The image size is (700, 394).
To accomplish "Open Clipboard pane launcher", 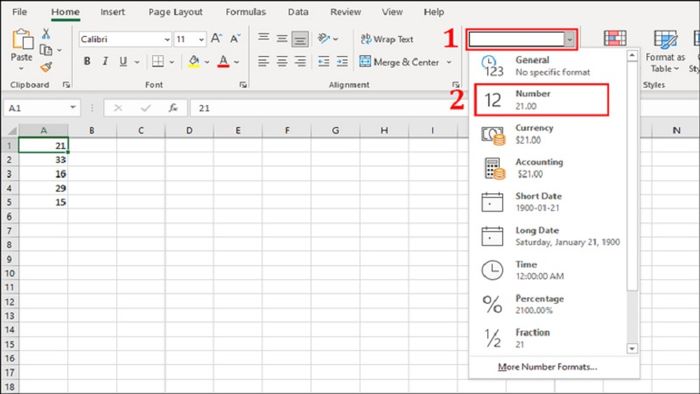I will [66, 84].
